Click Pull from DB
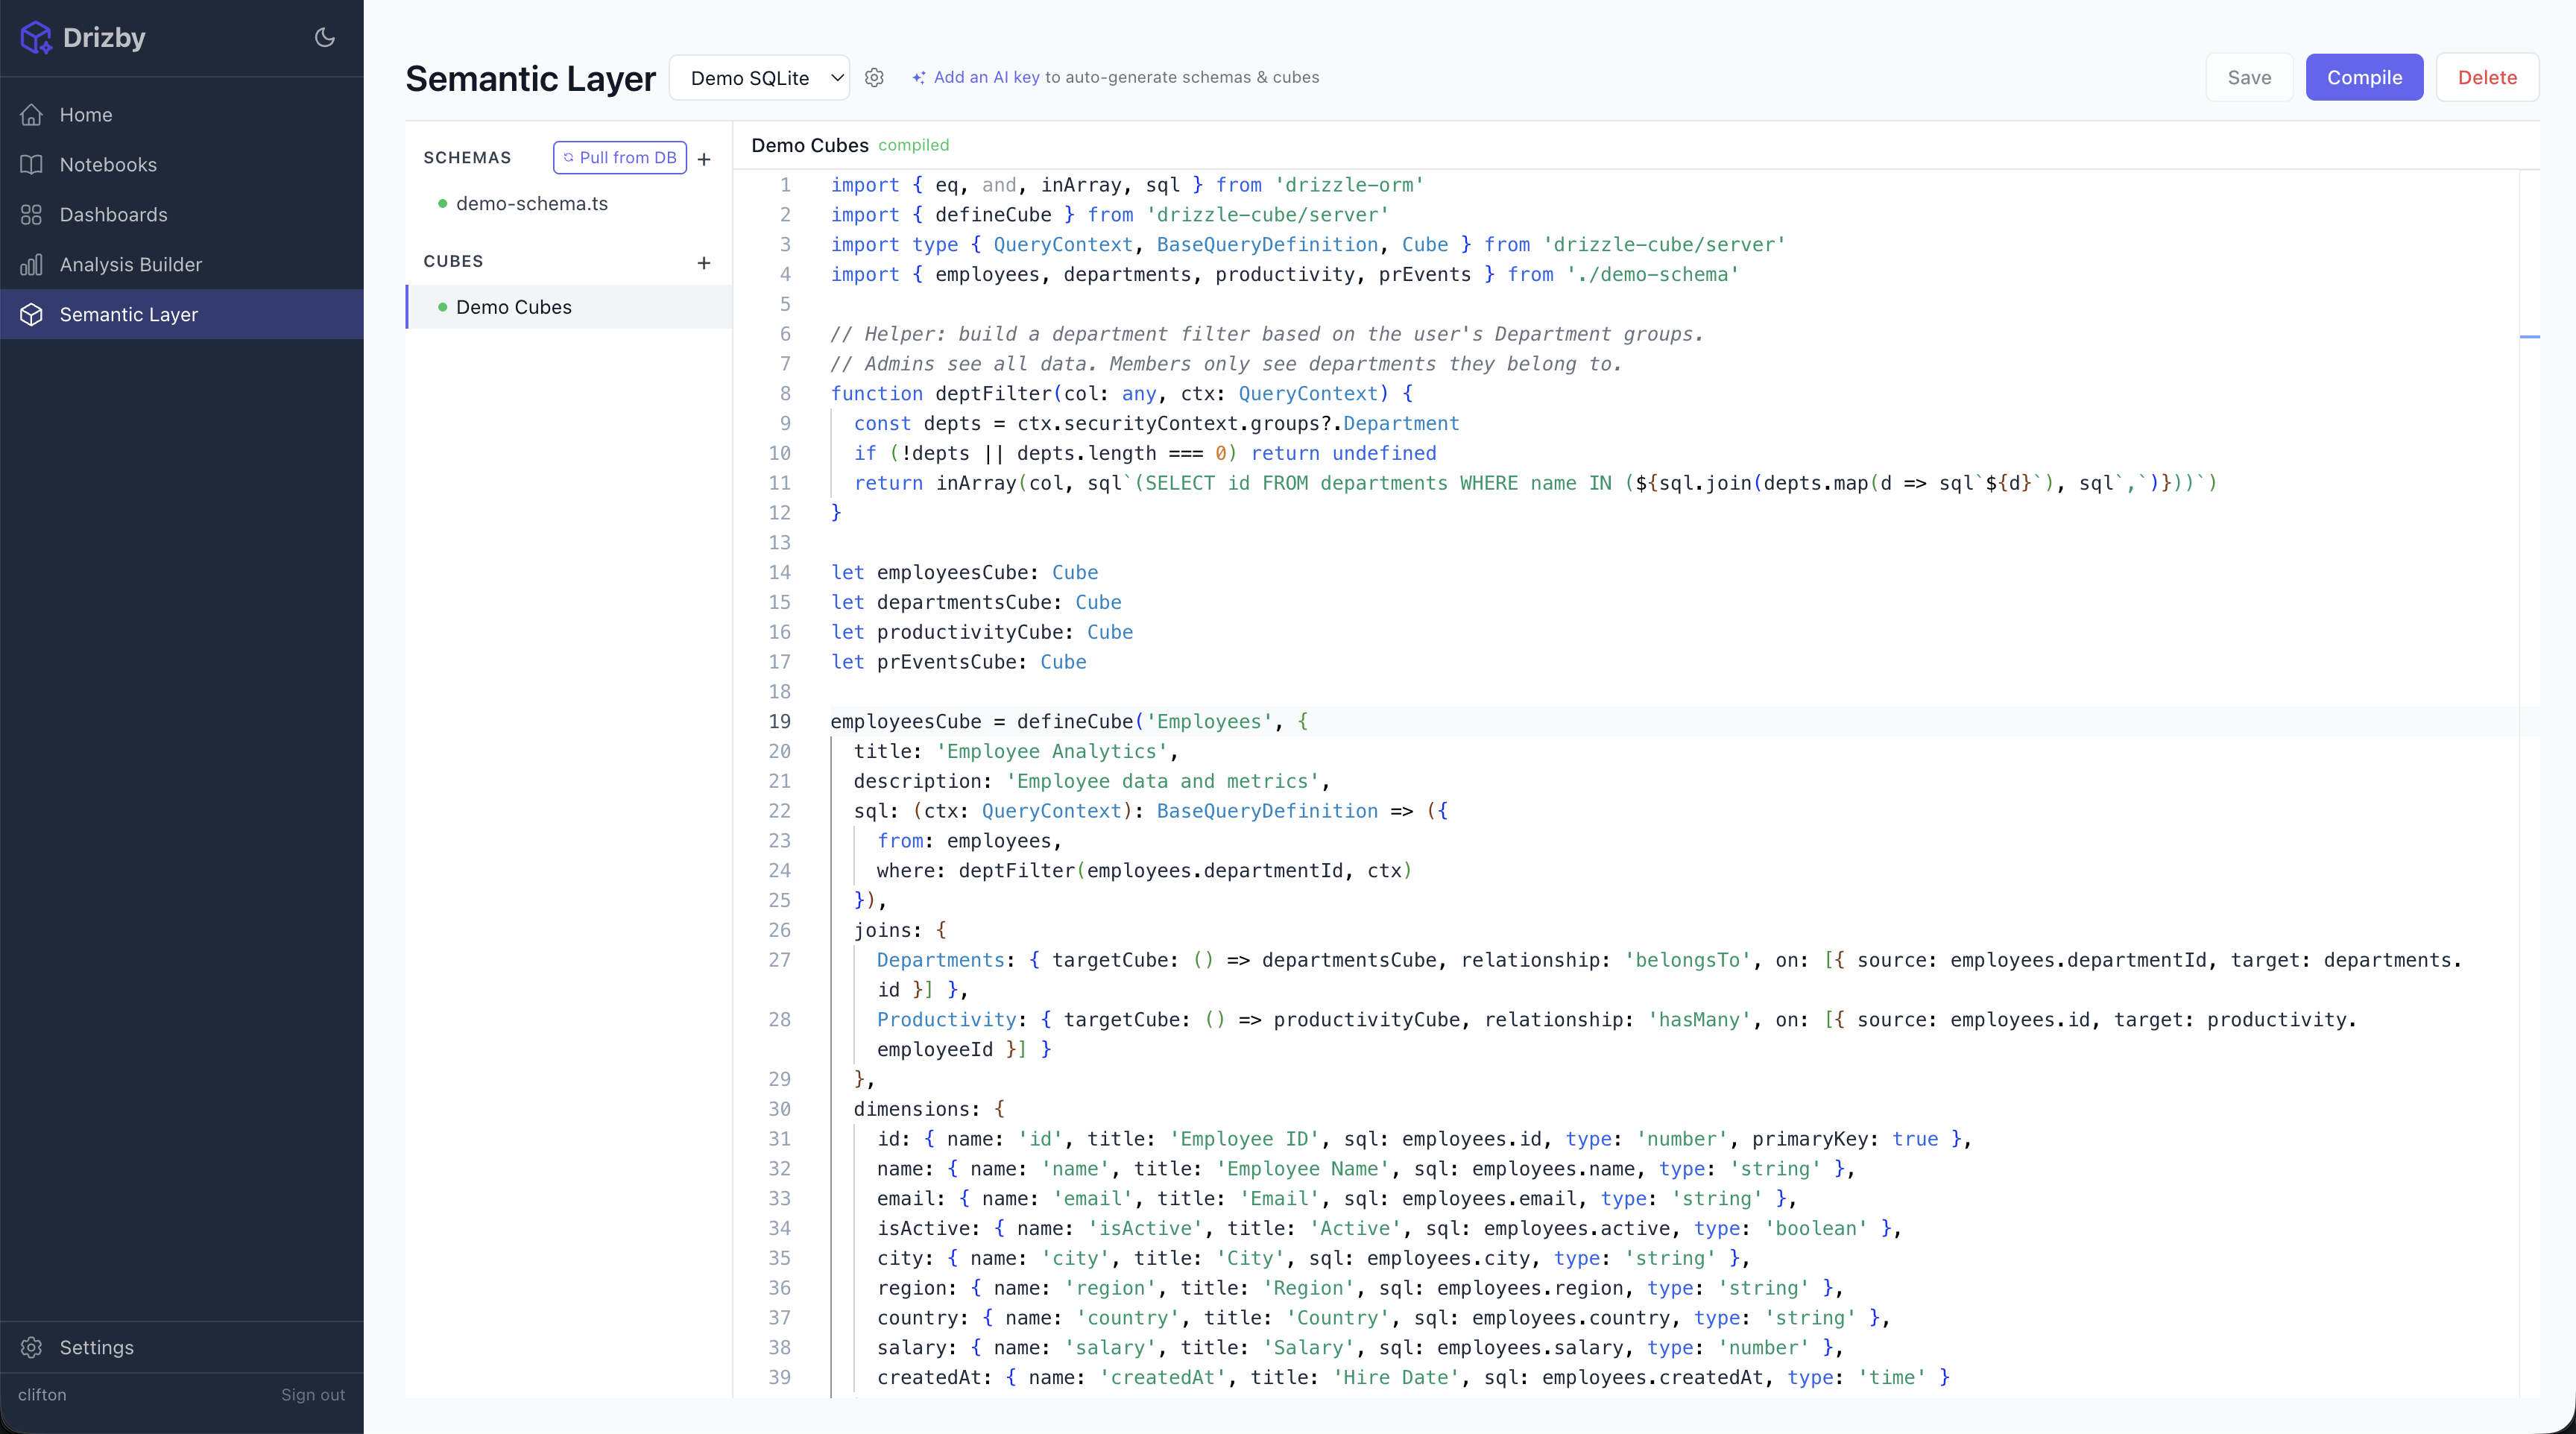This screenshot has height=1434, width=2576. (619, 157)
